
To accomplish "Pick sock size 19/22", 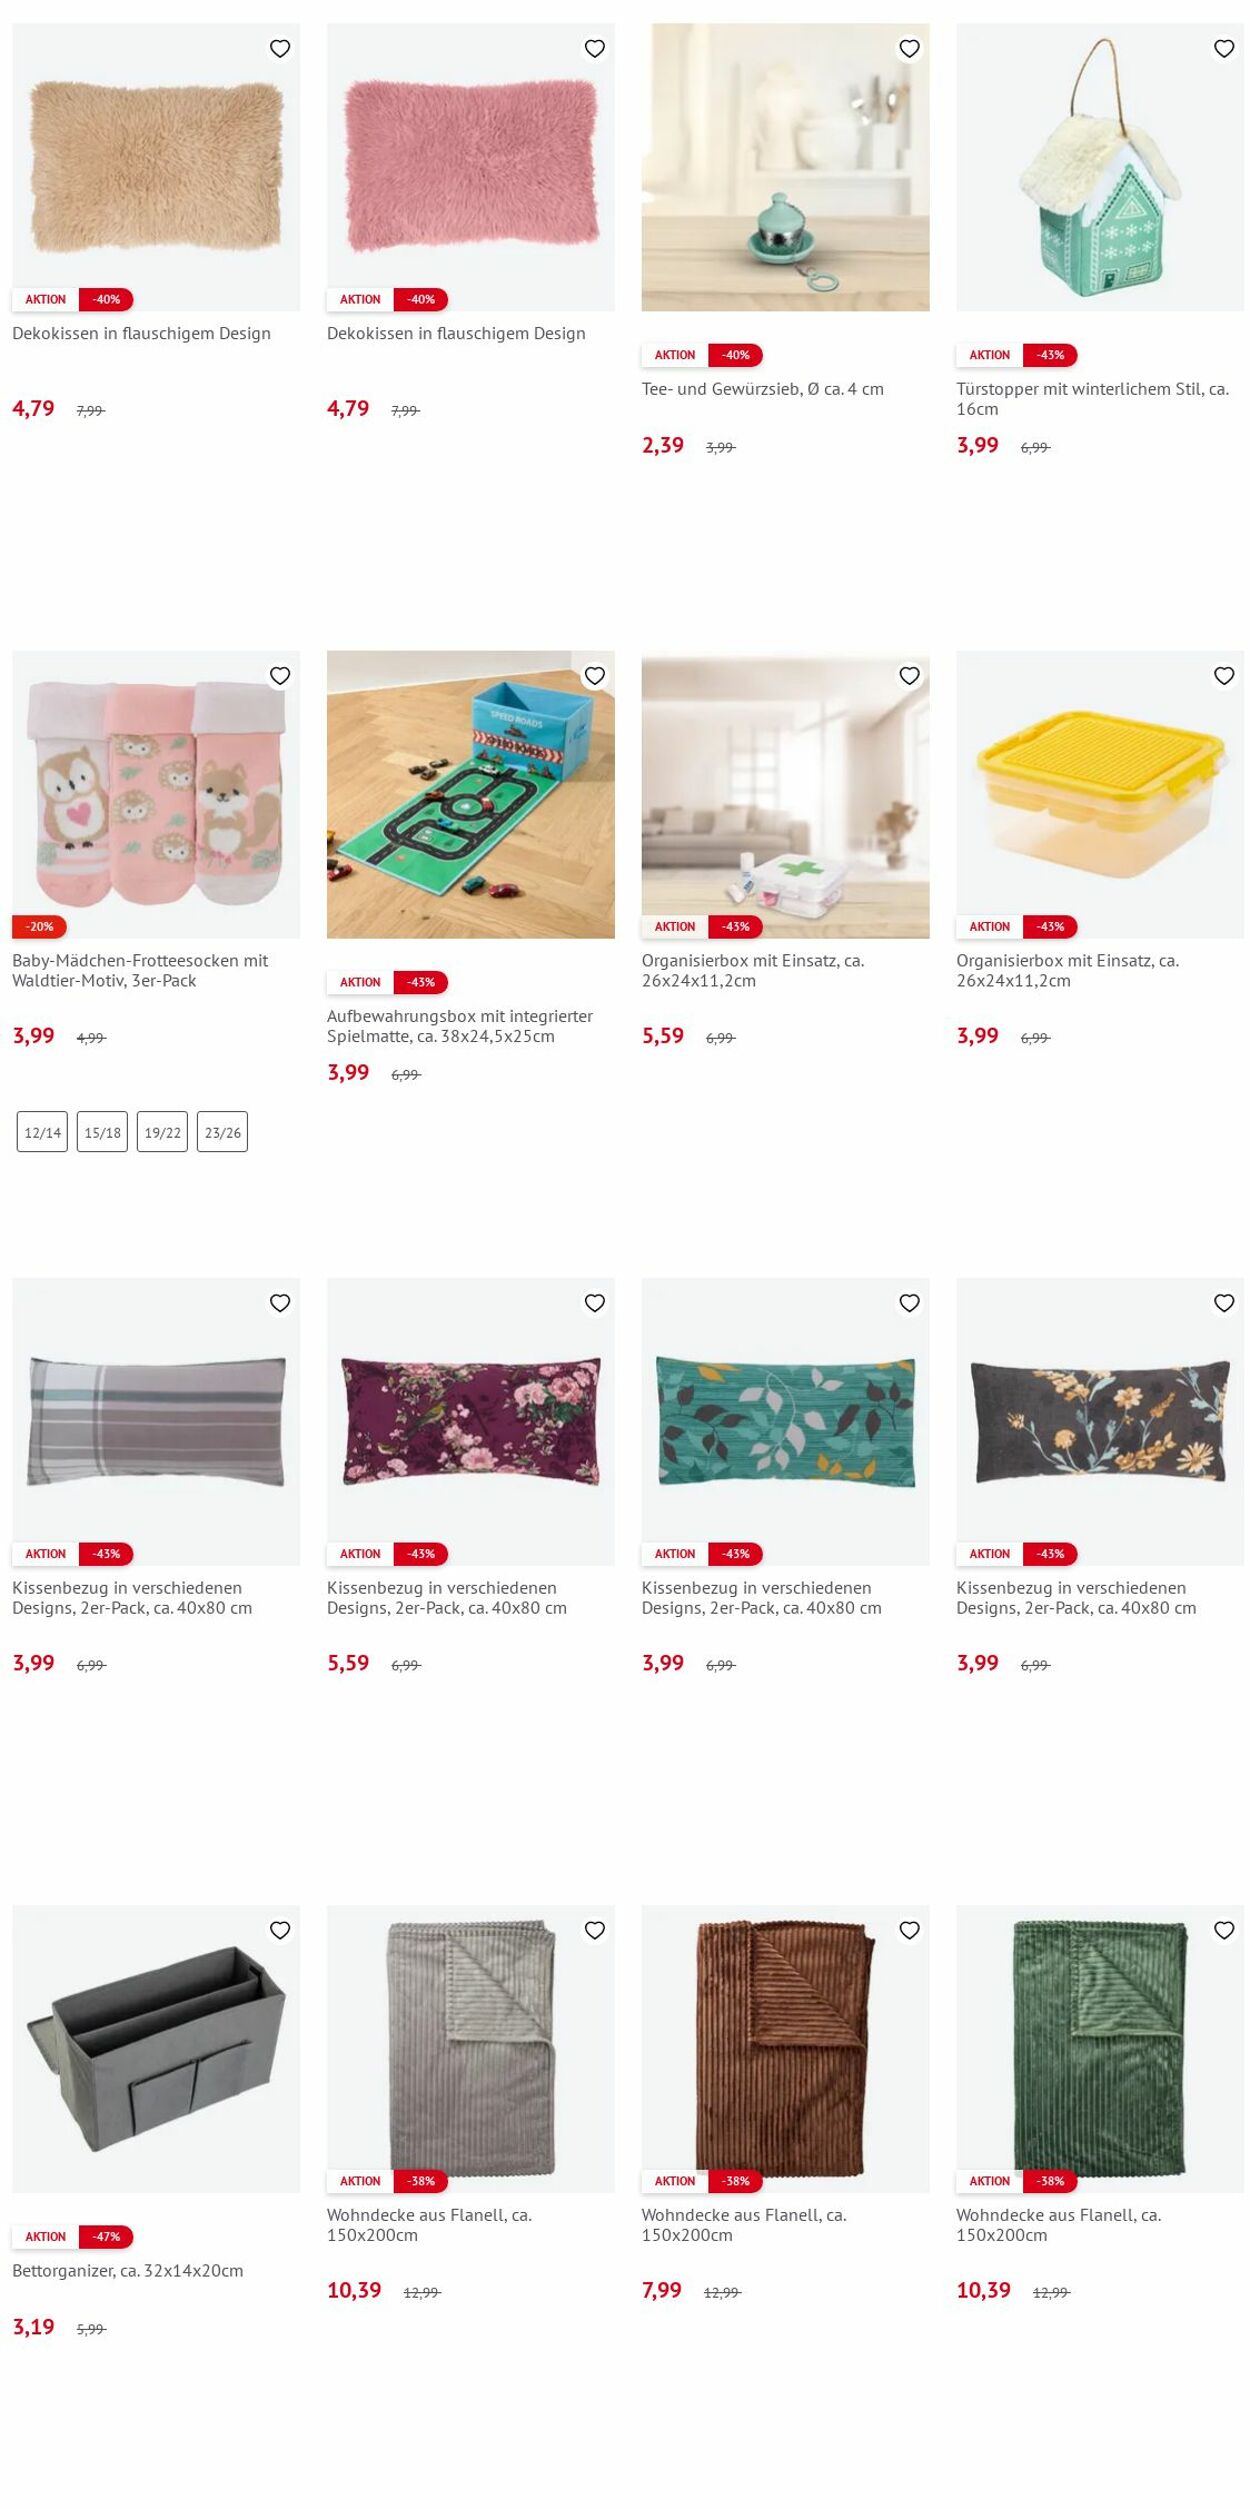I will pyautogui.click(x=162, y=1132).
